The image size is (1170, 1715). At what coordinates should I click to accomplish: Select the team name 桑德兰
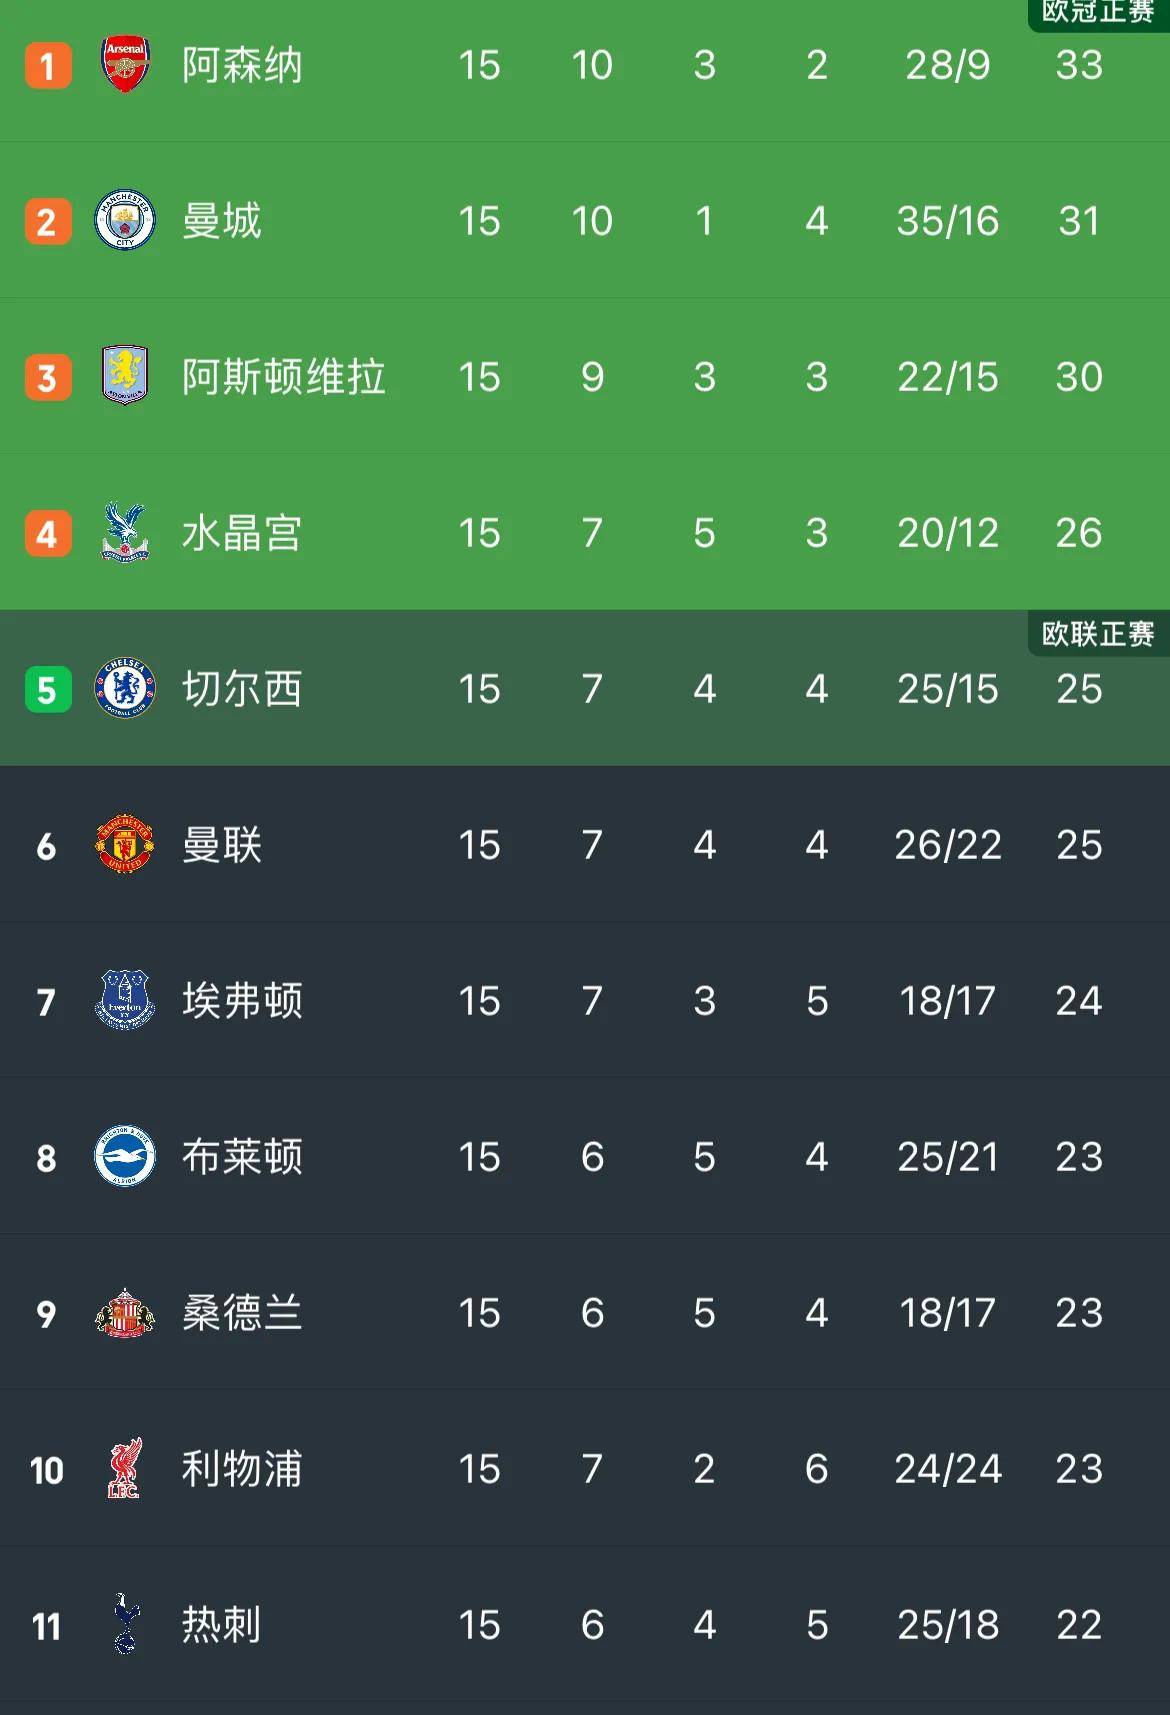pyautogui.click(x=242, y=1313)
